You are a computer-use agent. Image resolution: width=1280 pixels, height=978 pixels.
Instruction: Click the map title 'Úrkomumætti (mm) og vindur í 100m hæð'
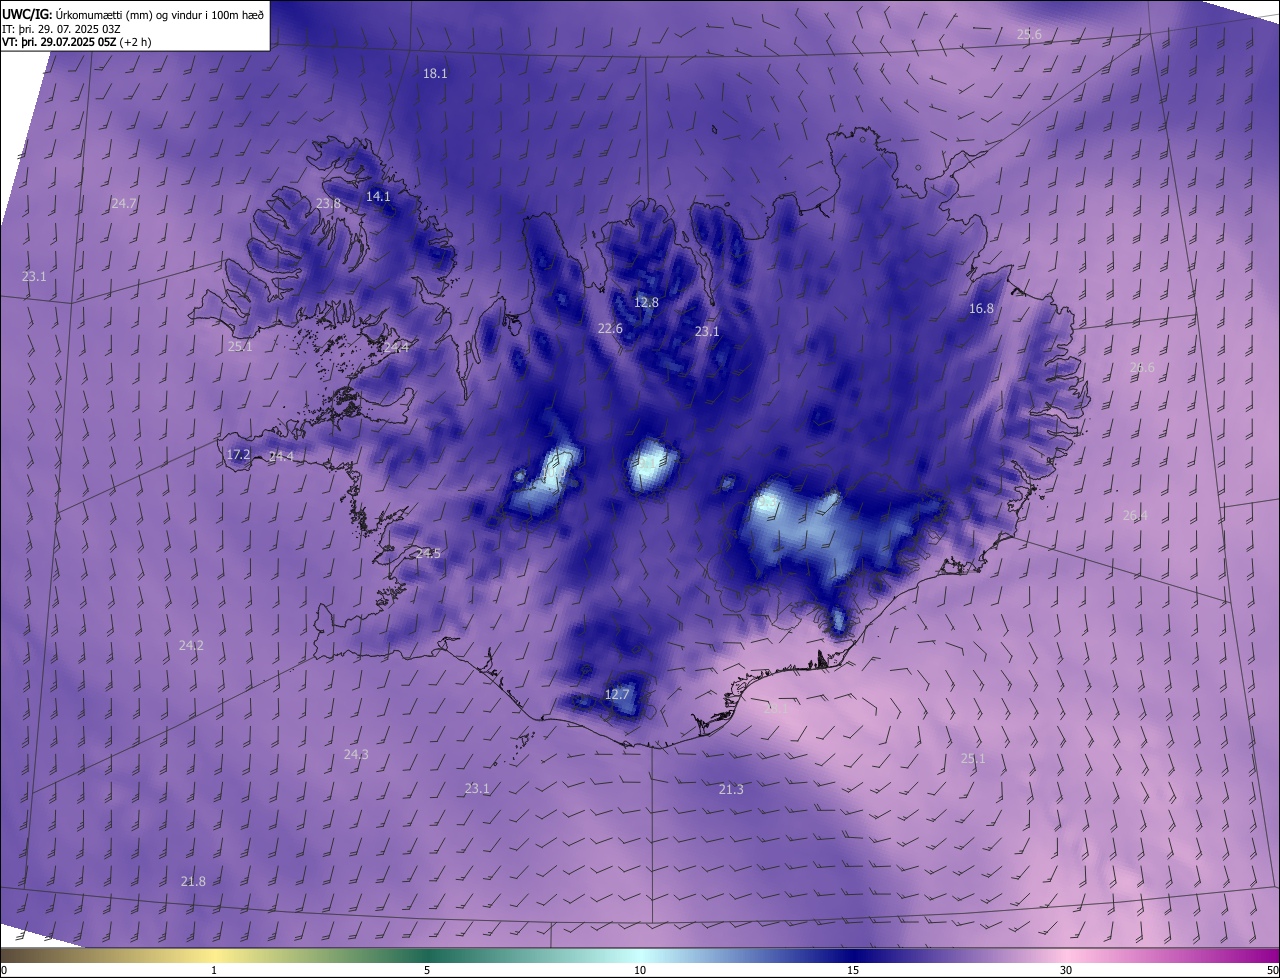[x=160, y=14]
